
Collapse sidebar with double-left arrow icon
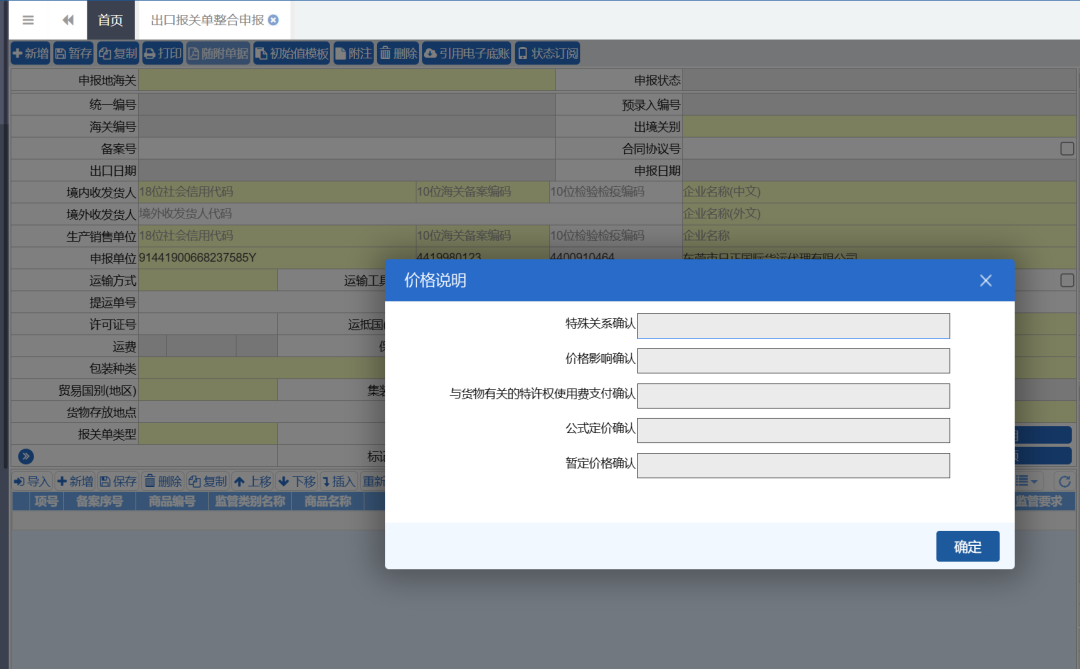68,20
